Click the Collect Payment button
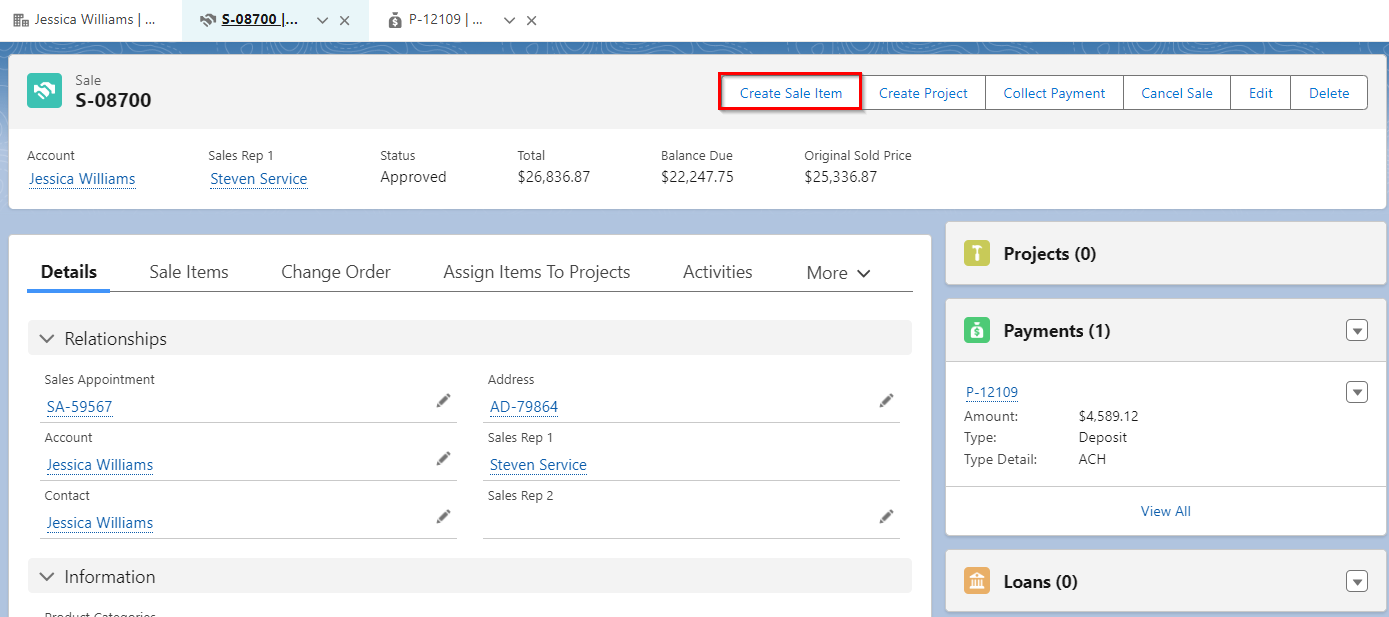Image resolution: width=1389 pixels, height=617 pixels. (x=1053, y=92)
